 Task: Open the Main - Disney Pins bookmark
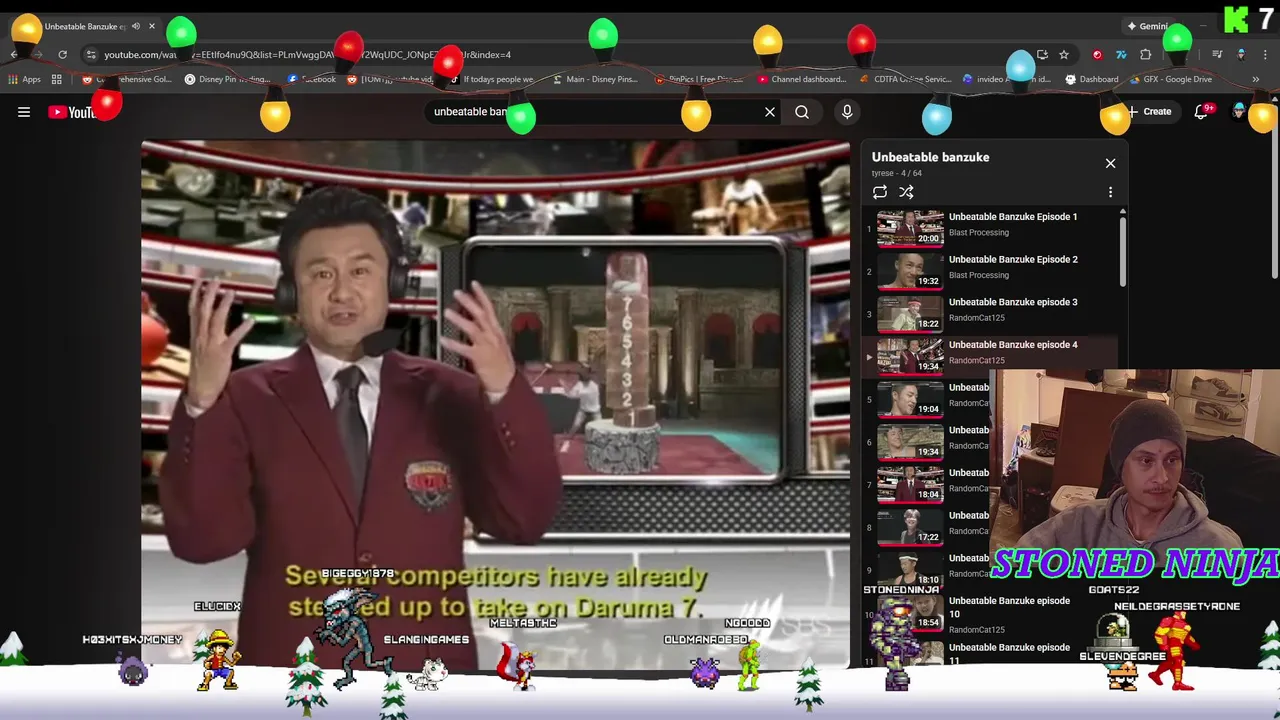click(594, 79)
